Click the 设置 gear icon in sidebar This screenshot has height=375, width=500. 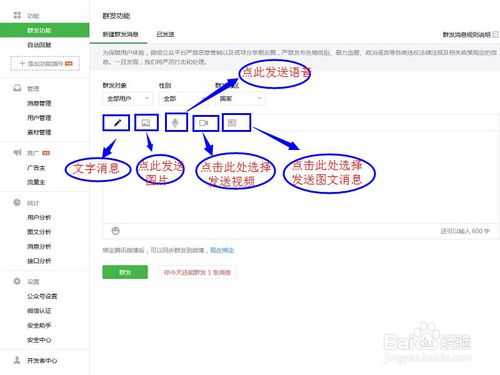(x=17, y=281)
